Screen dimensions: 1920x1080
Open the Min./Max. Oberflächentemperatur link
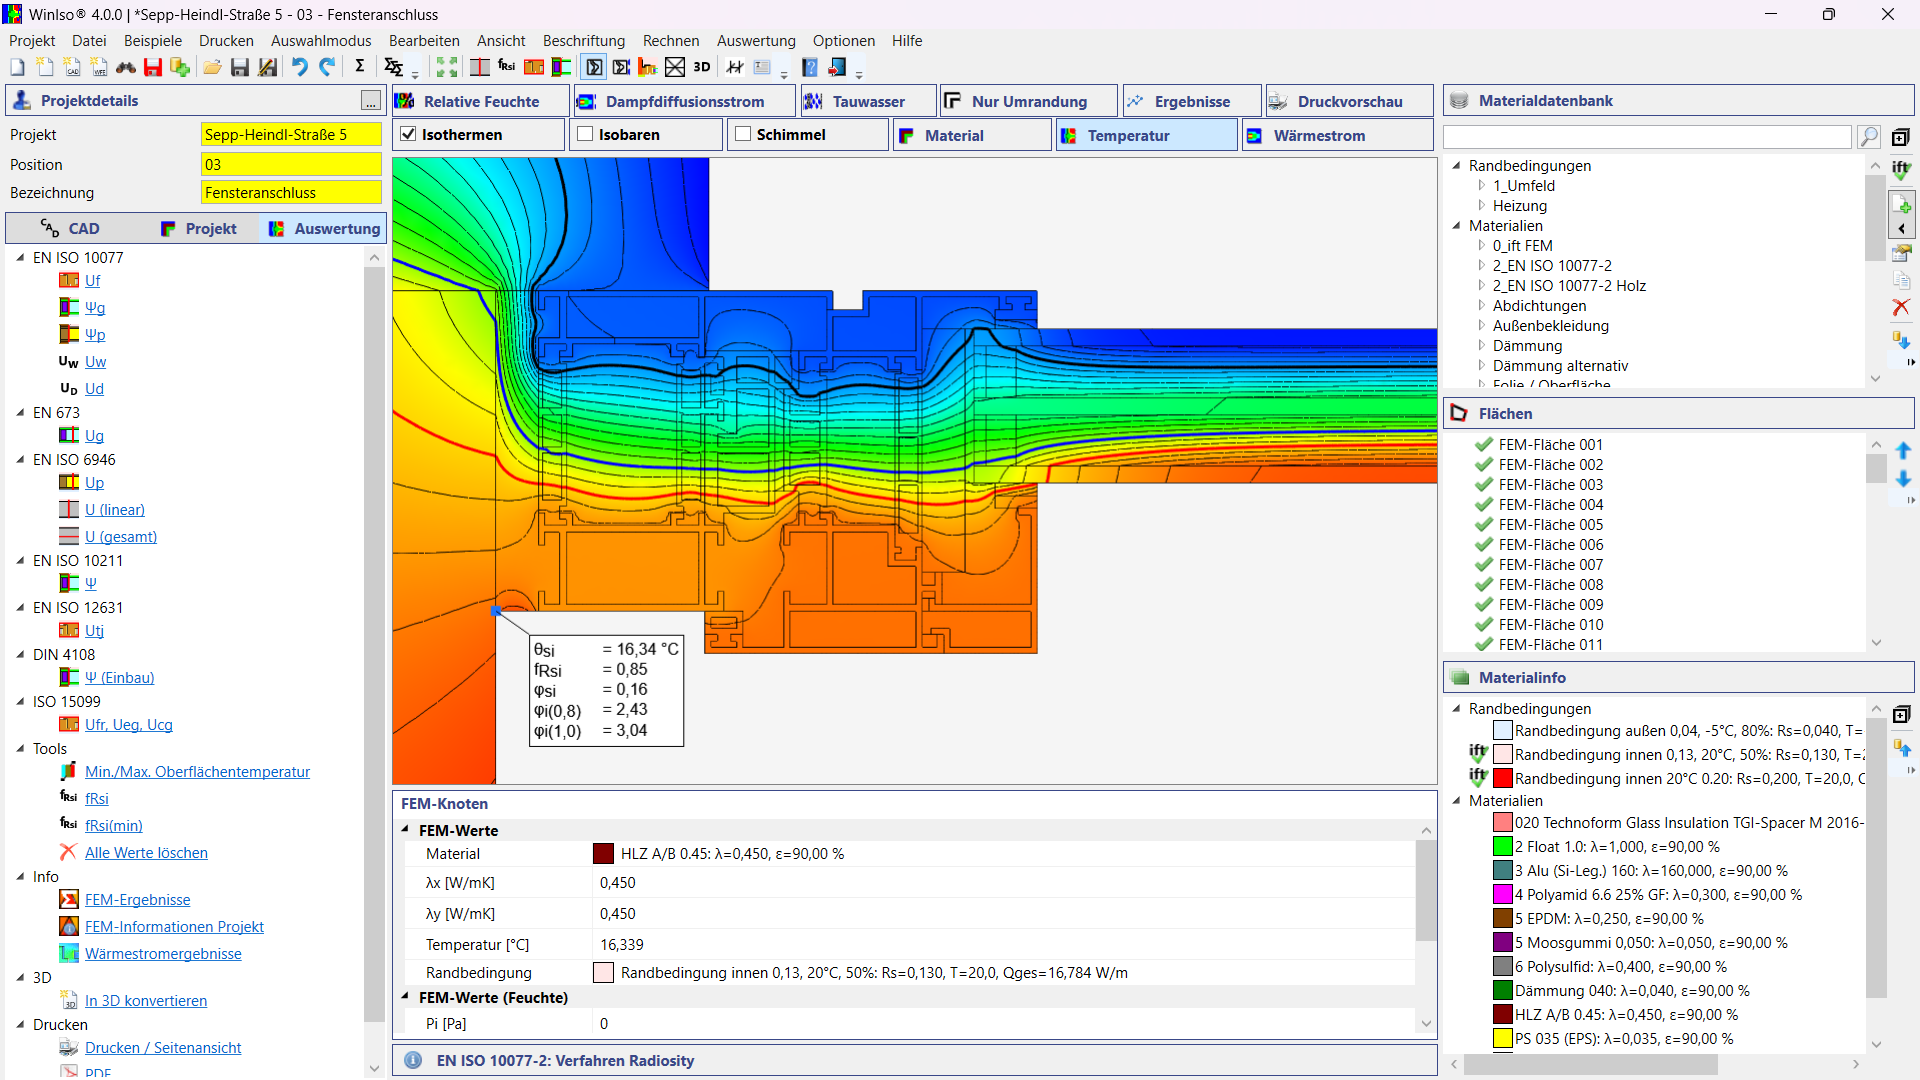(x=197, y=772)
